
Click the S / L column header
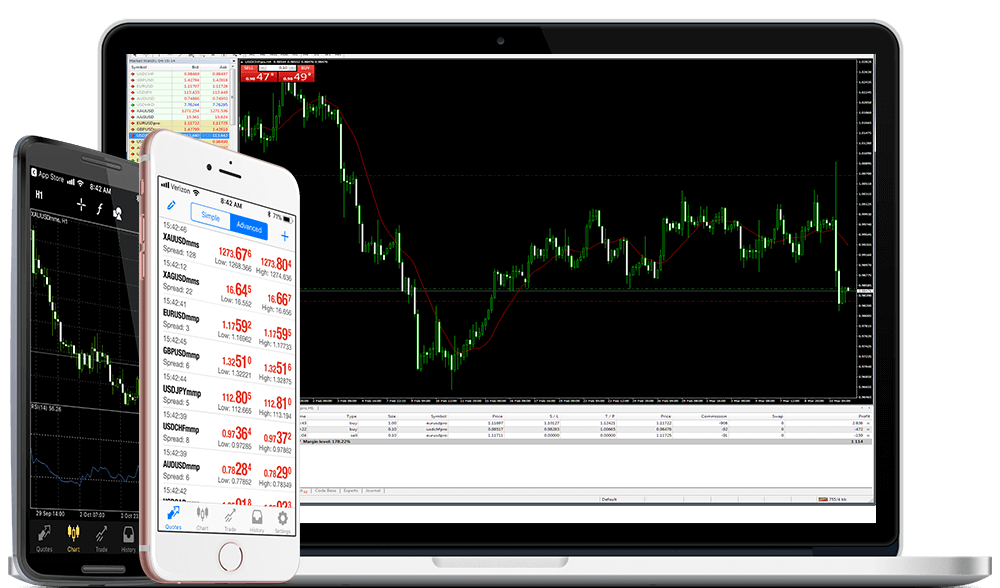tap(554, 416)
